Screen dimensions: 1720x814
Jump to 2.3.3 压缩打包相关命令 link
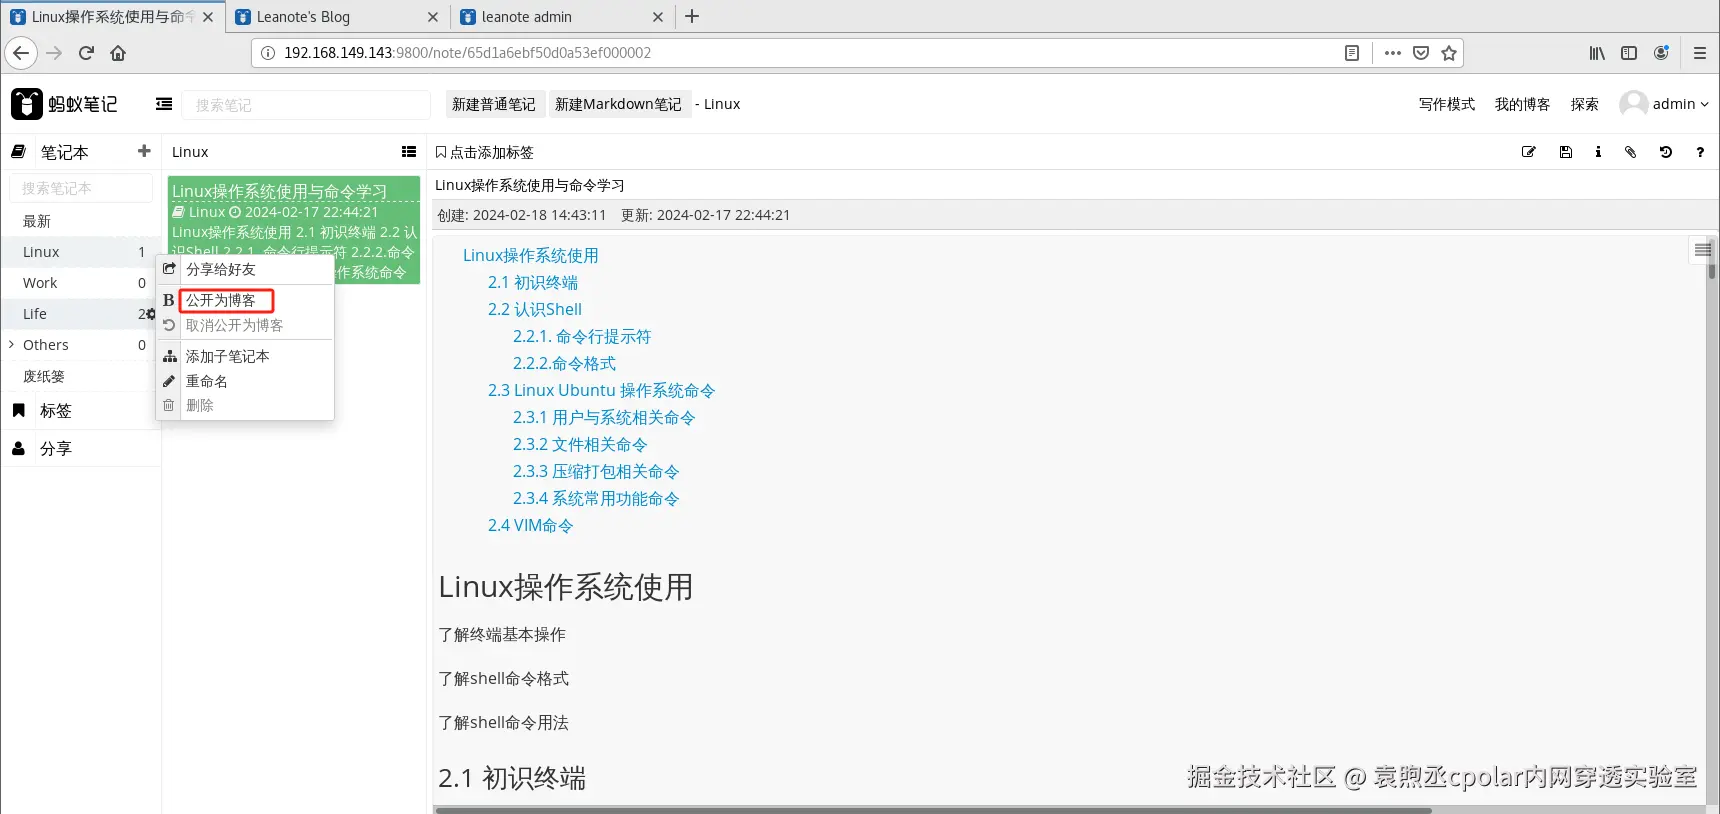click(596, 472)
